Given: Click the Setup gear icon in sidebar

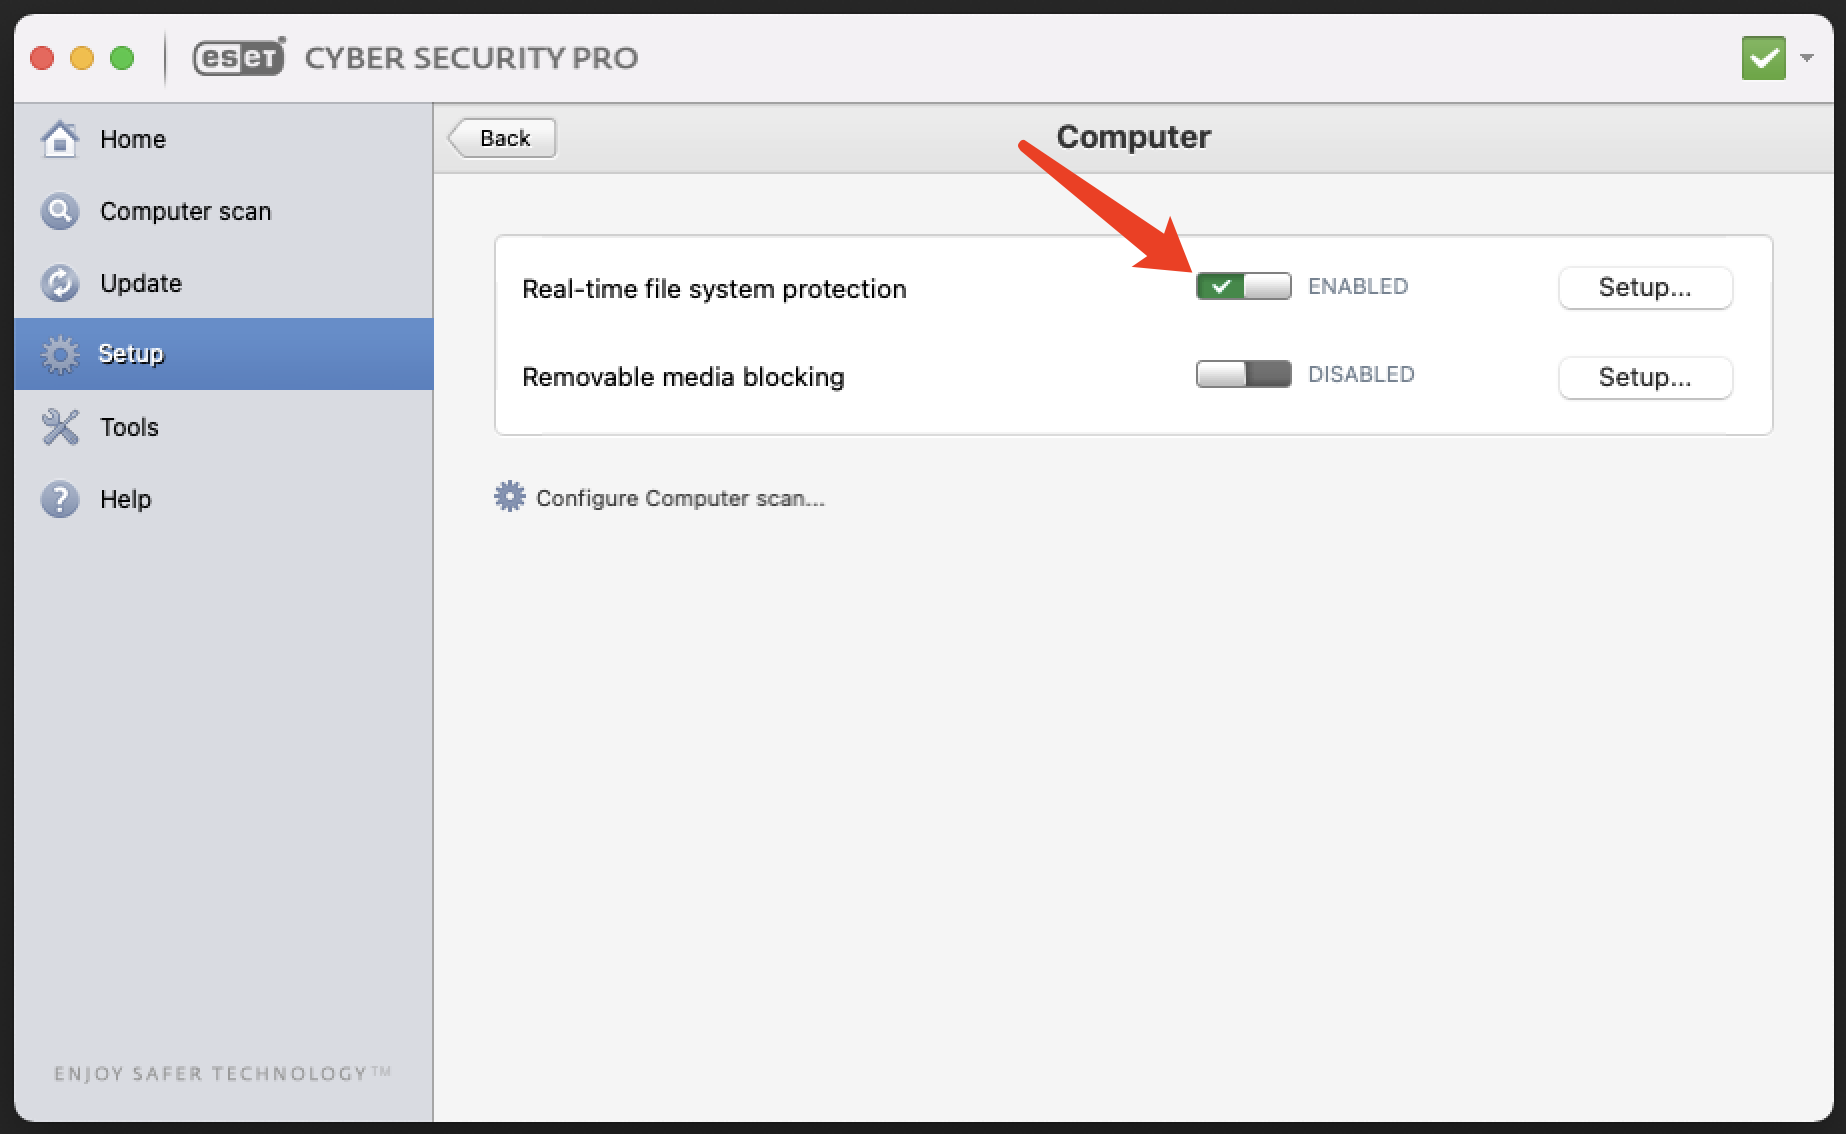Looking at the screenshot, I should pyautogui.click(x=60, y=354).
